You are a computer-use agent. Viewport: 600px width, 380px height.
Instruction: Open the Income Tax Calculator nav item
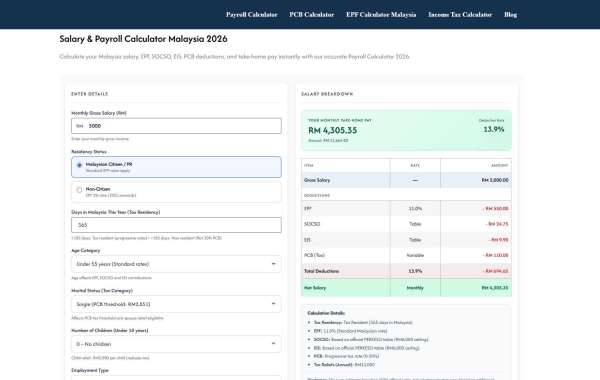tap(460, 15)
